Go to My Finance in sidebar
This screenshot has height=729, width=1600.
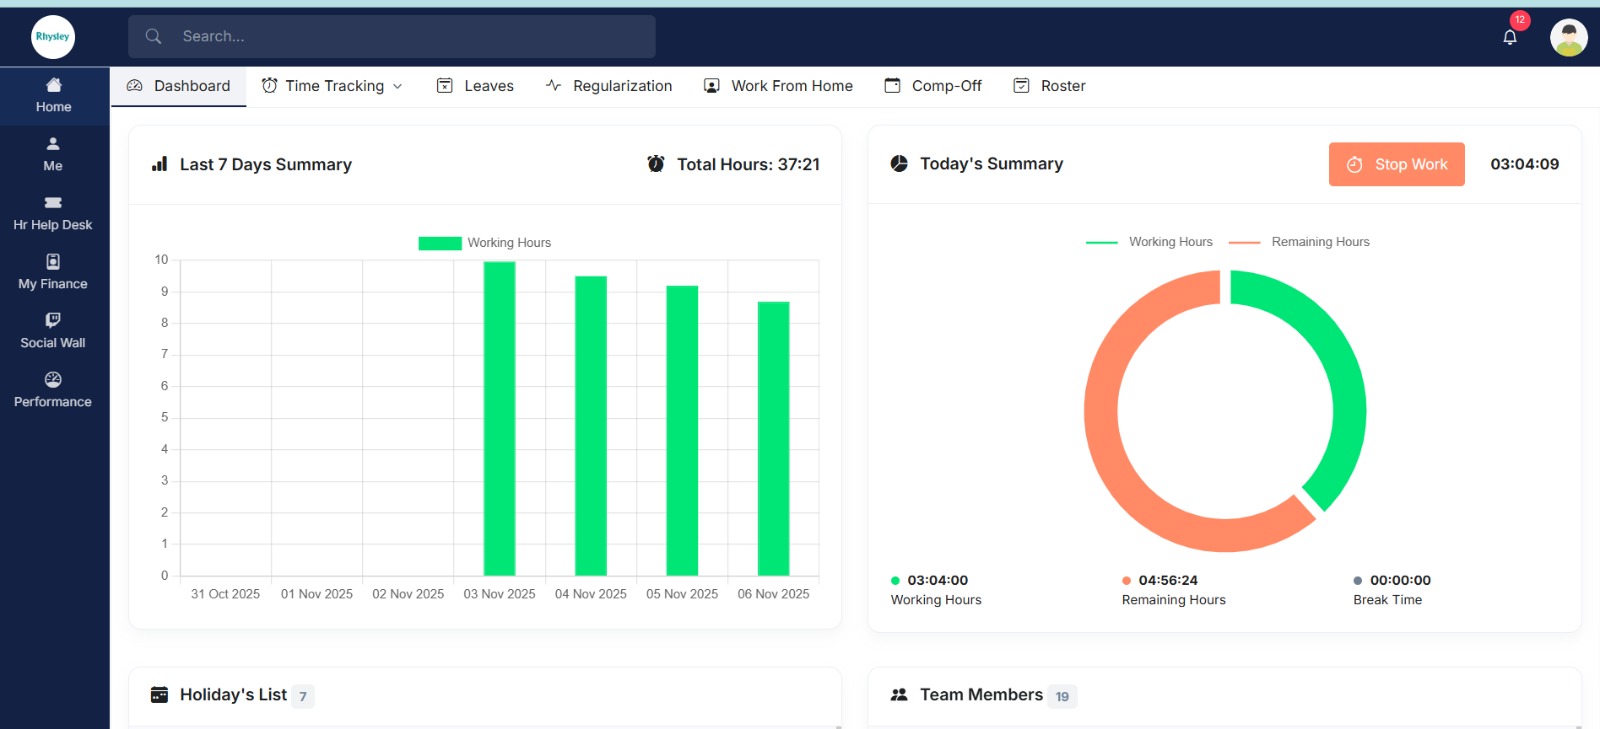53,272
